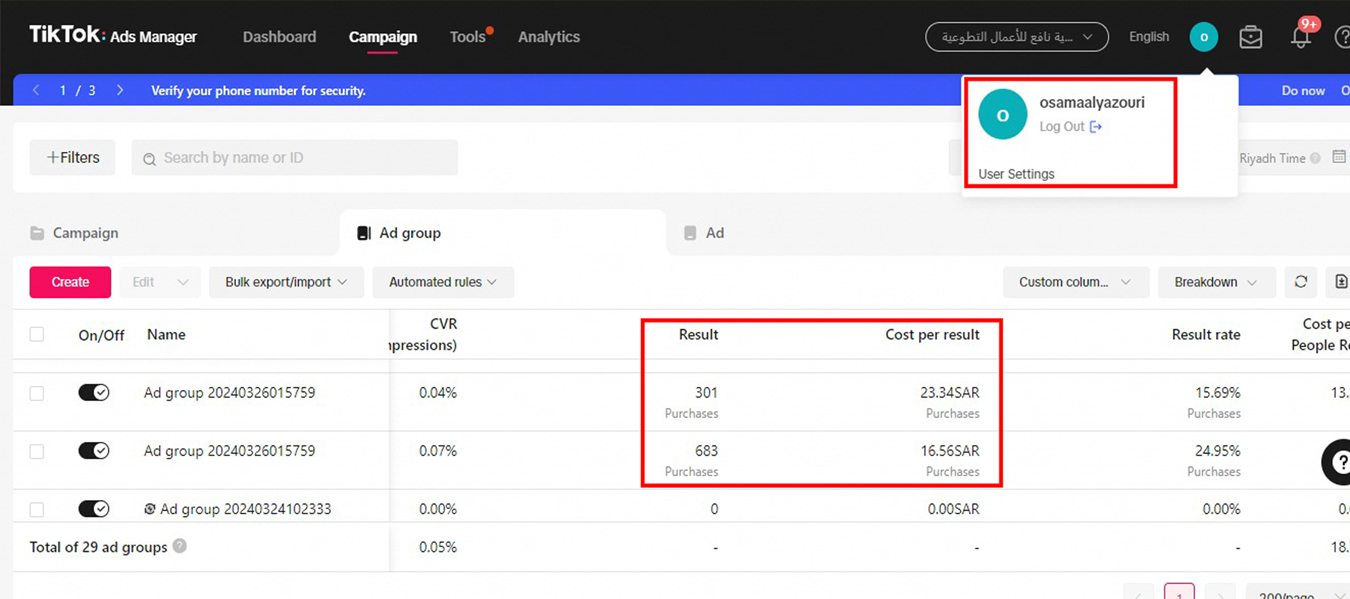Click the export report icon next to refresh

[1340, 282]
